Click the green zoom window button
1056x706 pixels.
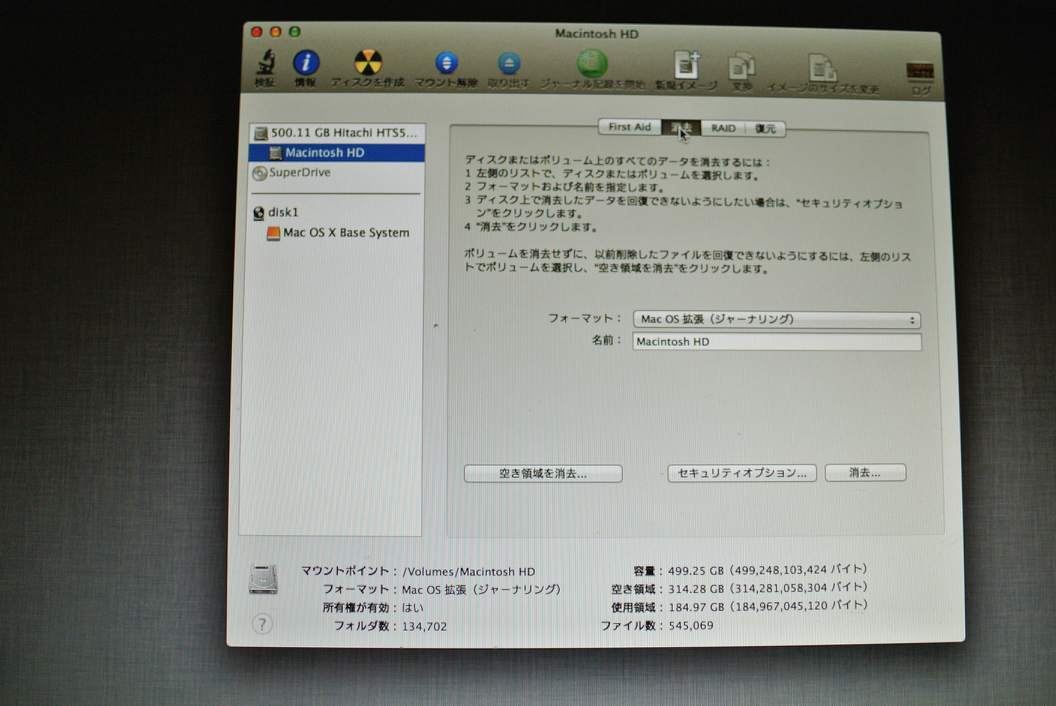295,31
